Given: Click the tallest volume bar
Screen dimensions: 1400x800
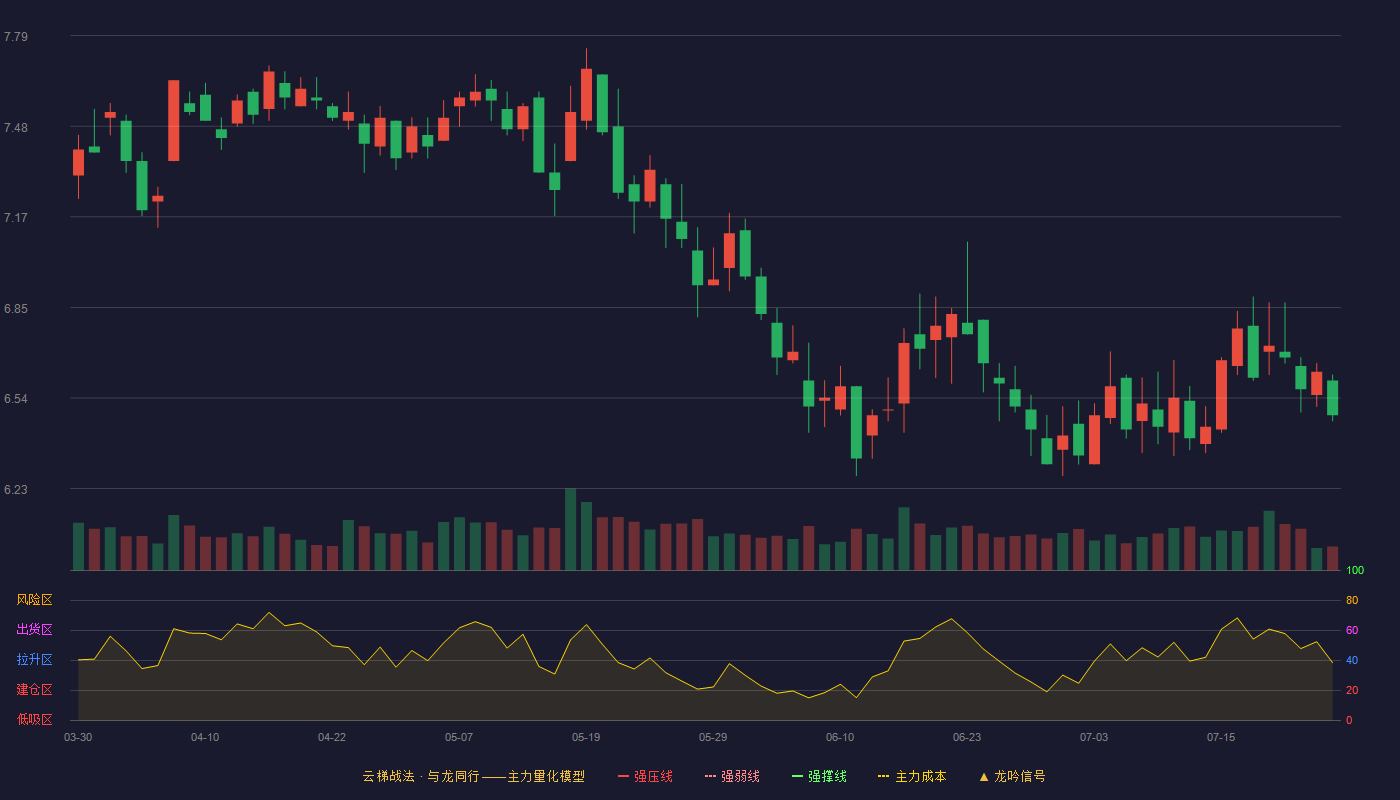Looking at the screenshot, I should [x=570, y=529].
